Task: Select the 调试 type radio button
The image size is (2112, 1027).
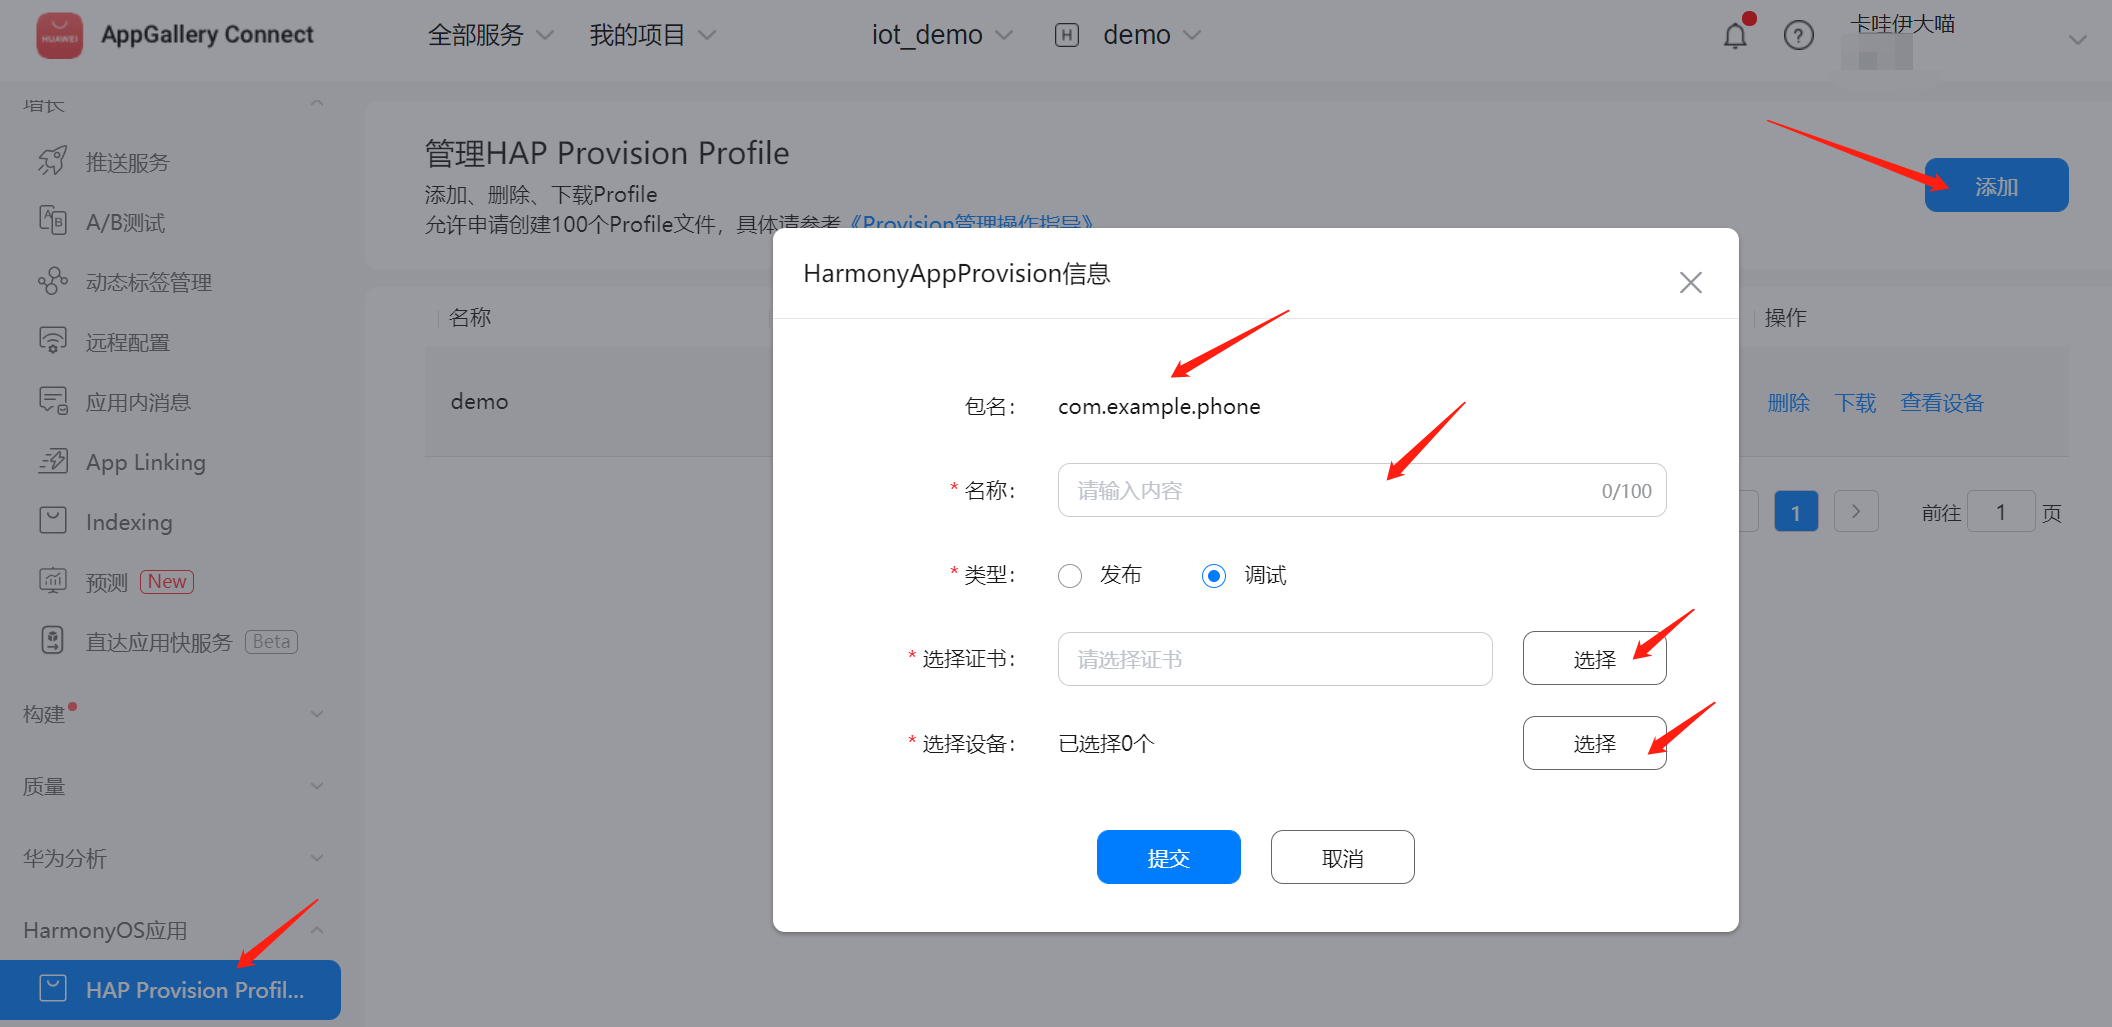Action: click(1214, 576)
